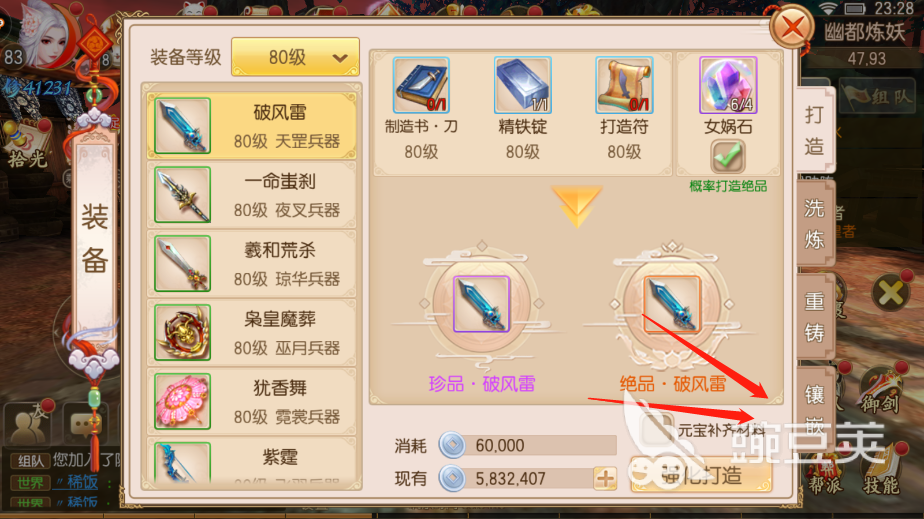
Task: Open the 打造 tab
Action: click(815, 130)
